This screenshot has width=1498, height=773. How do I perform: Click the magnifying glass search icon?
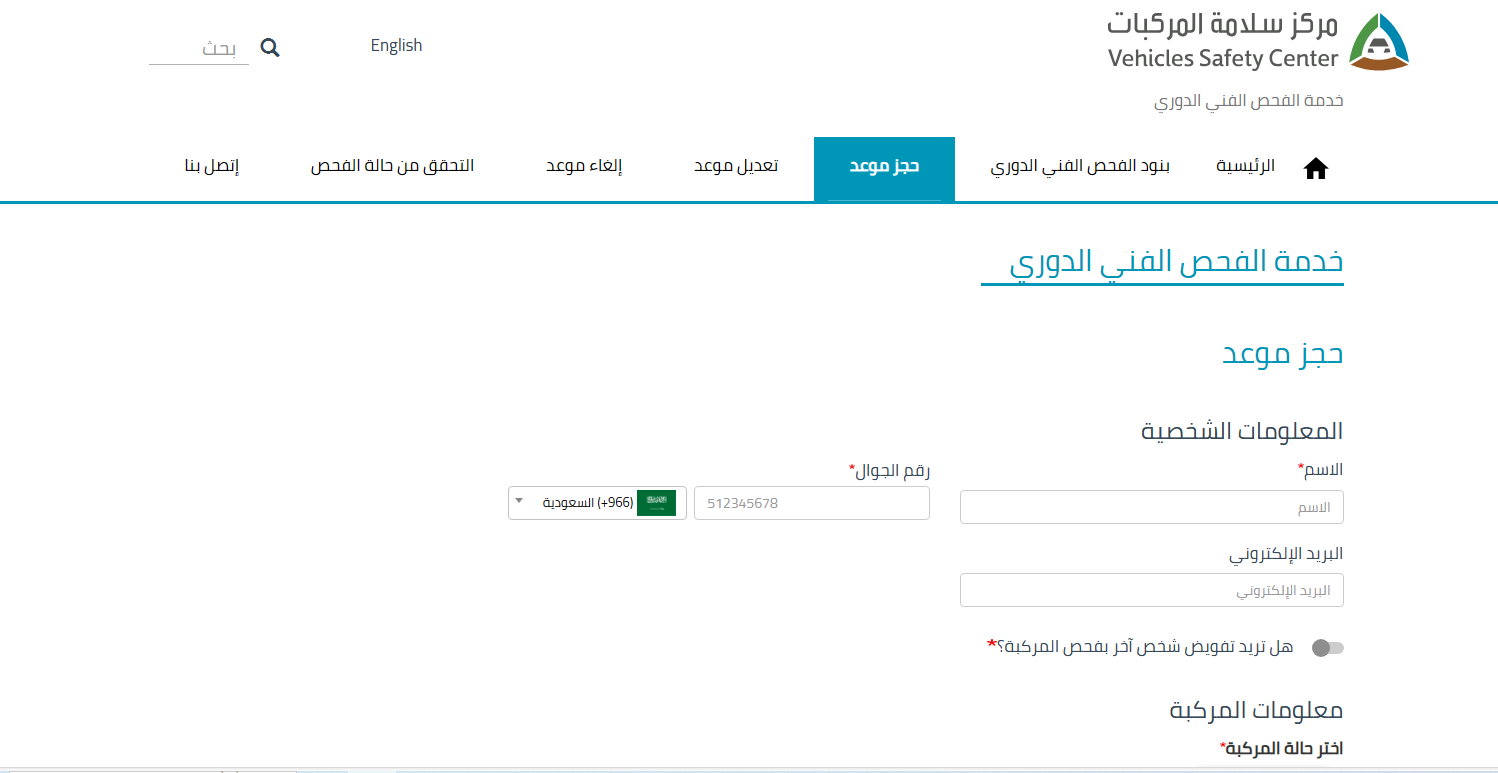[x=270, y=47]
